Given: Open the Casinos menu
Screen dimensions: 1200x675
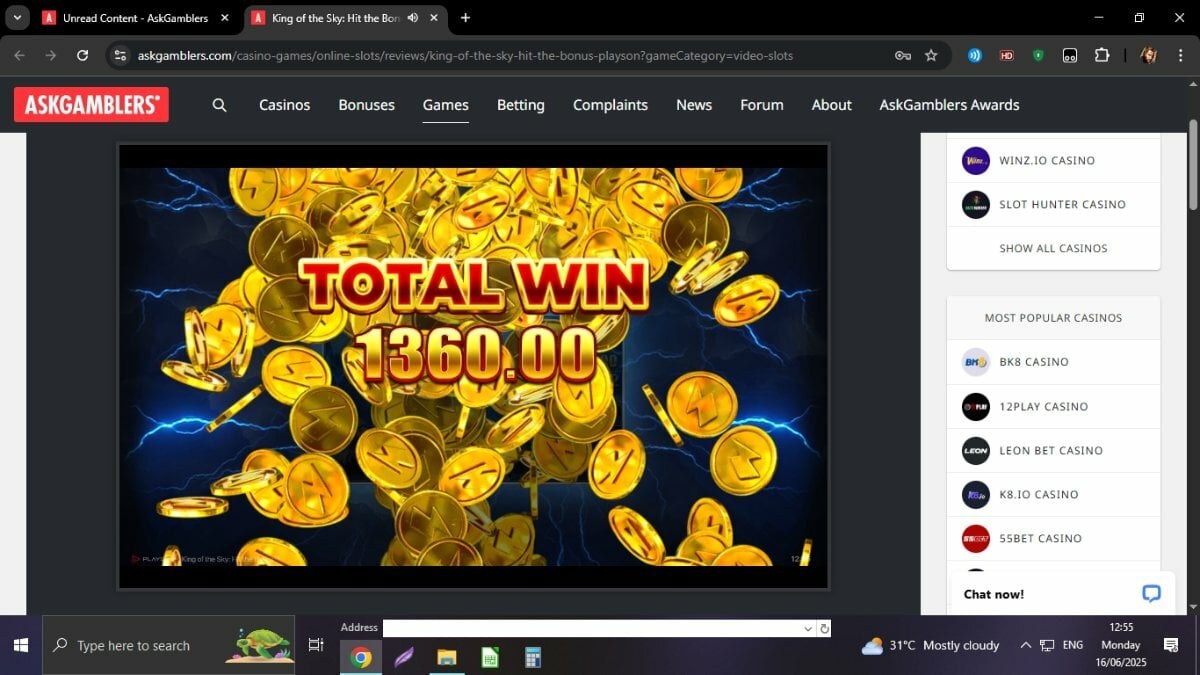Looking at the screenshot, I should (284, 105).
